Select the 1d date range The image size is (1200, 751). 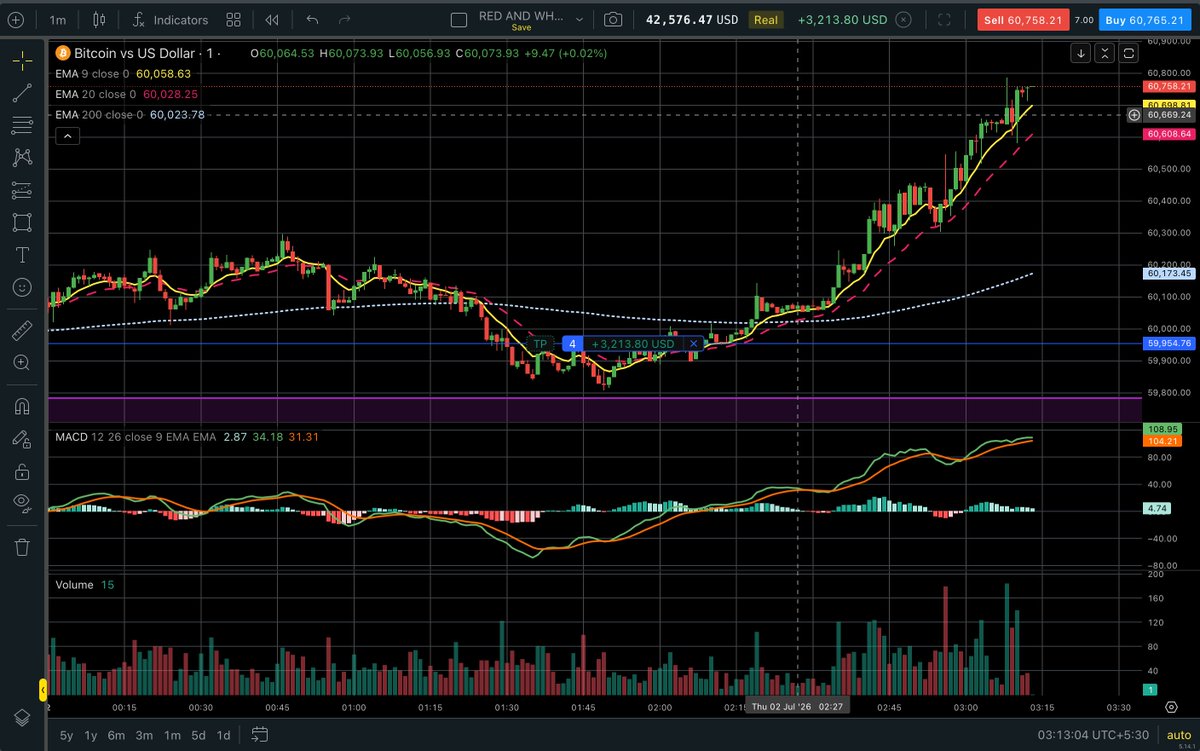pyautogui.click(x=224, y=735)
